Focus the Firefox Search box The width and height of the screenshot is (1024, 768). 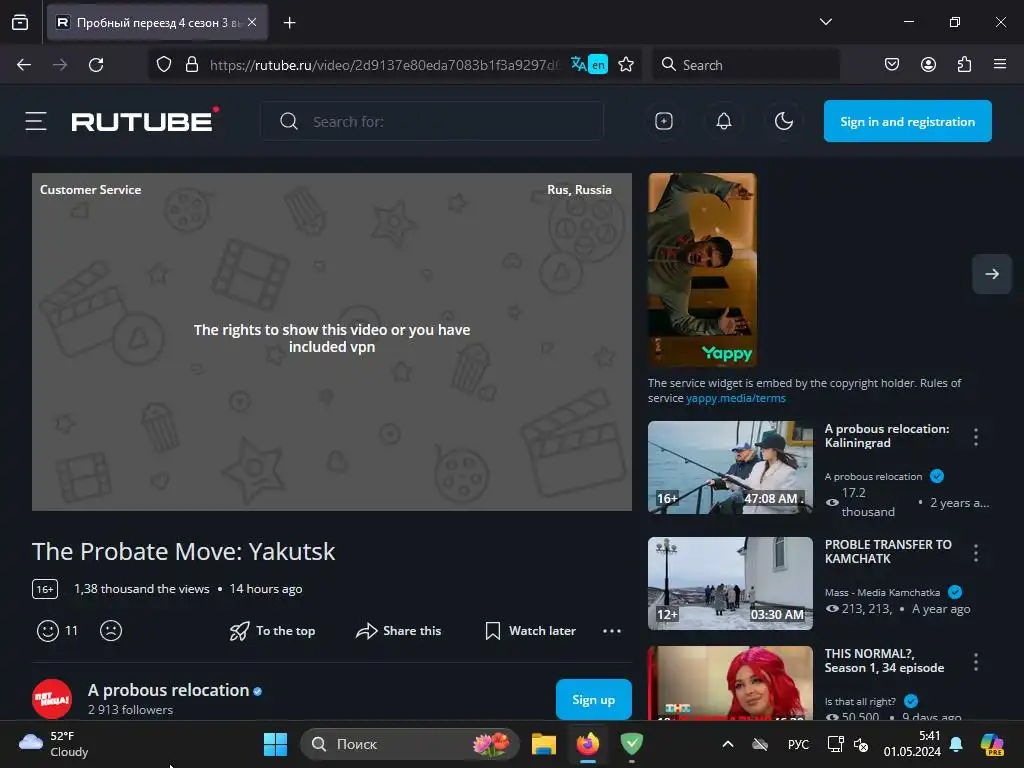[x=746, y=65]
